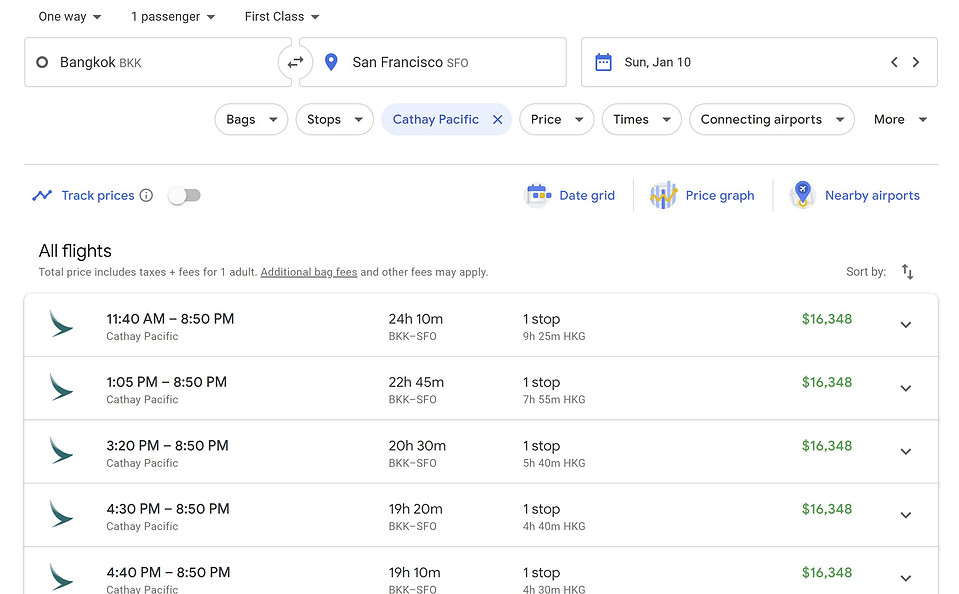959x594 pixels.
Task: Click the $16,348 price on the 4:30 PM flight
Action: coord(827,509)
